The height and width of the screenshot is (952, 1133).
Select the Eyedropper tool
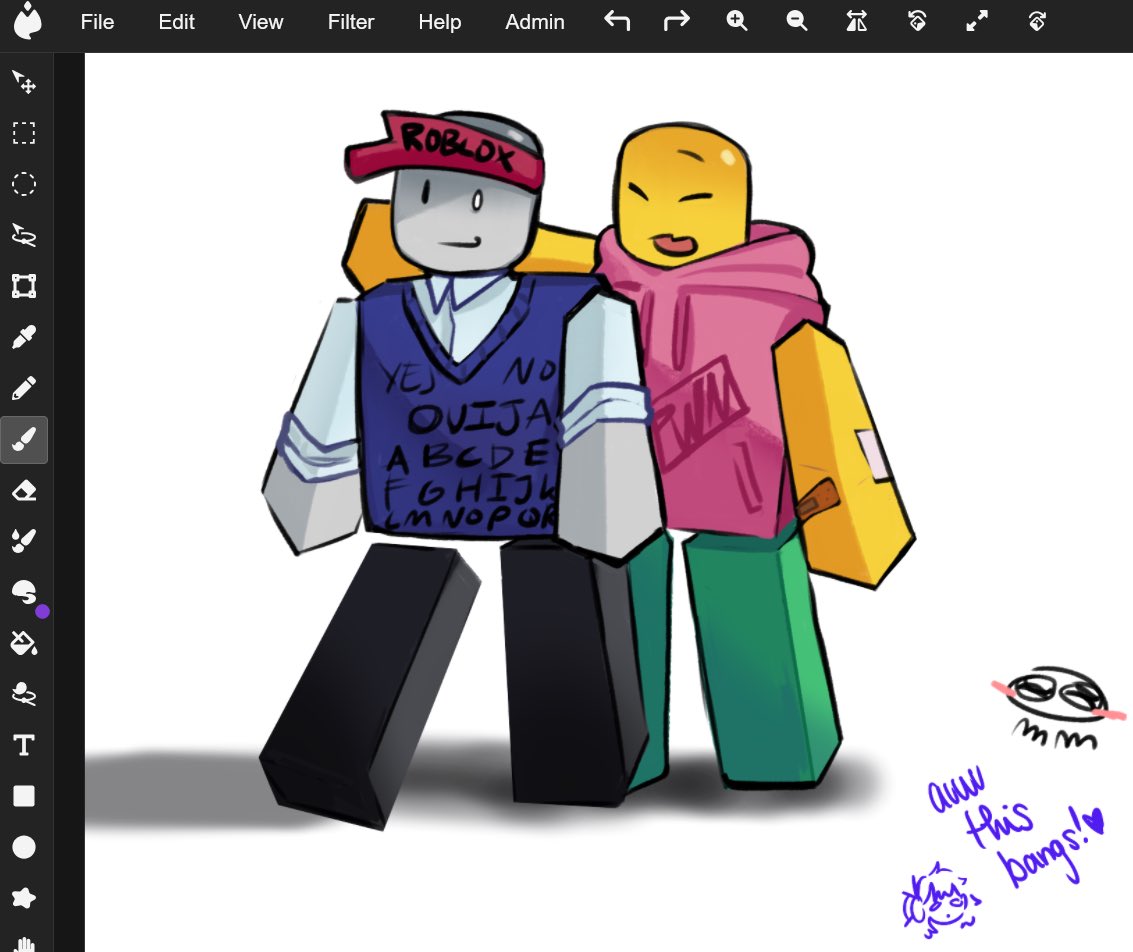pos(24,337)
